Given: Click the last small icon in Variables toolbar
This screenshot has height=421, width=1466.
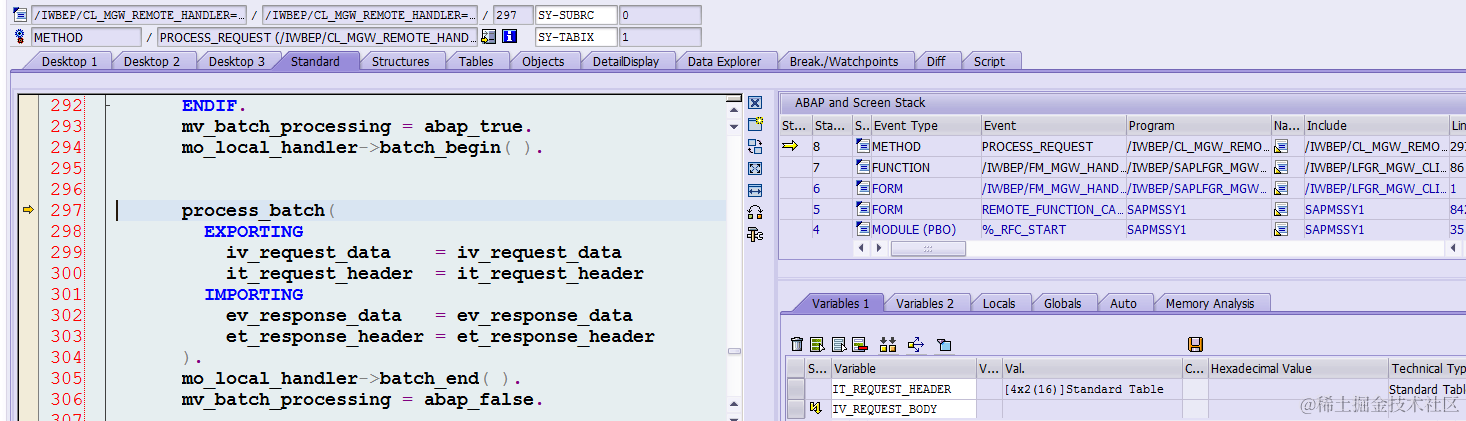Looking at the screenshot, I should [943, 344].
